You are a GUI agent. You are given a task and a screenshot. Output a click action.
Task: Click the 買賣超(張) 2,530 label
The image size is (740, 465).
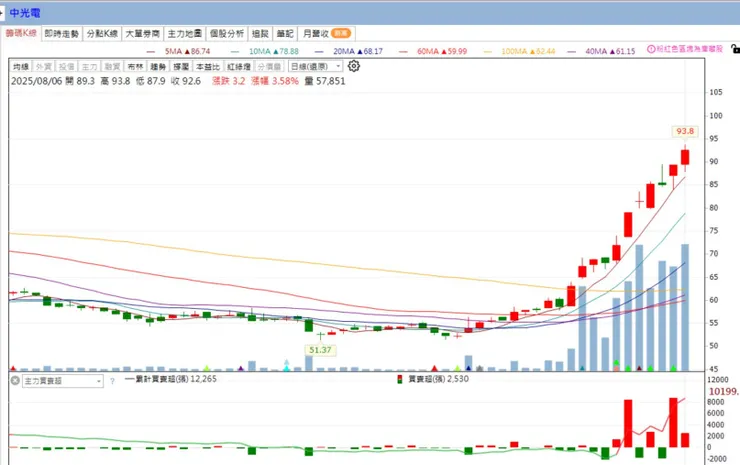click(x=438, y=379)
